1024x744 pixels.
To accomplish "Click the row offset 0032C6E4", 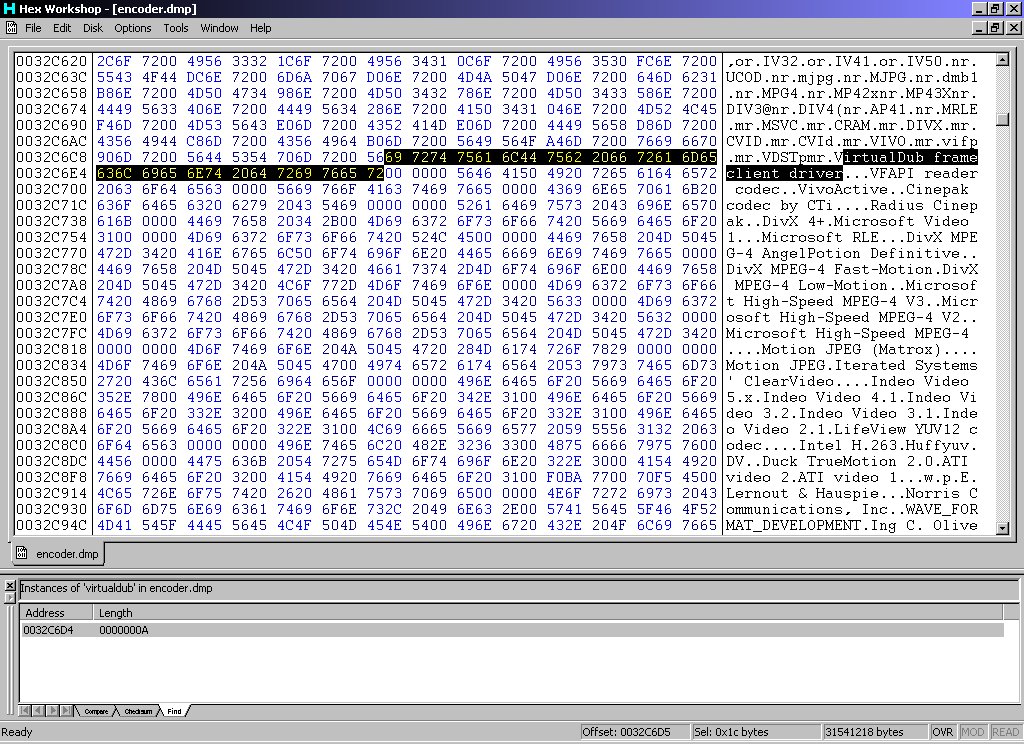I will pos(52,173).
